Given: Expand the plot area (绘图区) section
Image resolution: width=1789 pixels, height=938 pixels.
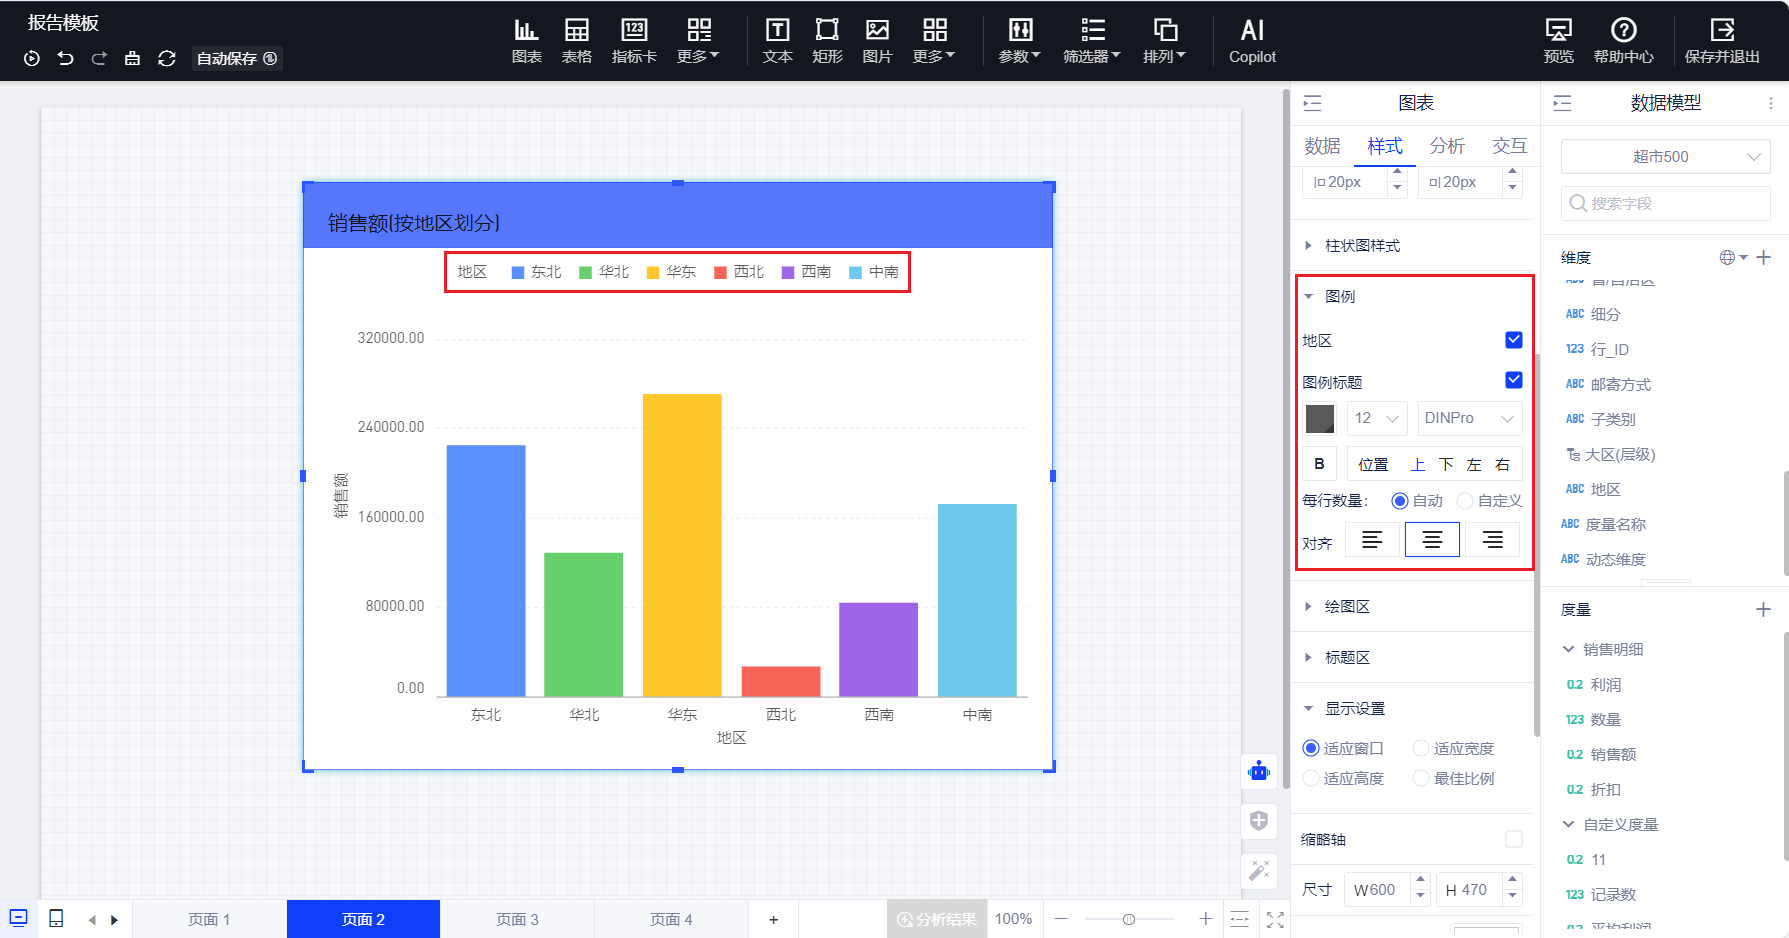Looking at the screenshot, I should [1347, 607].
